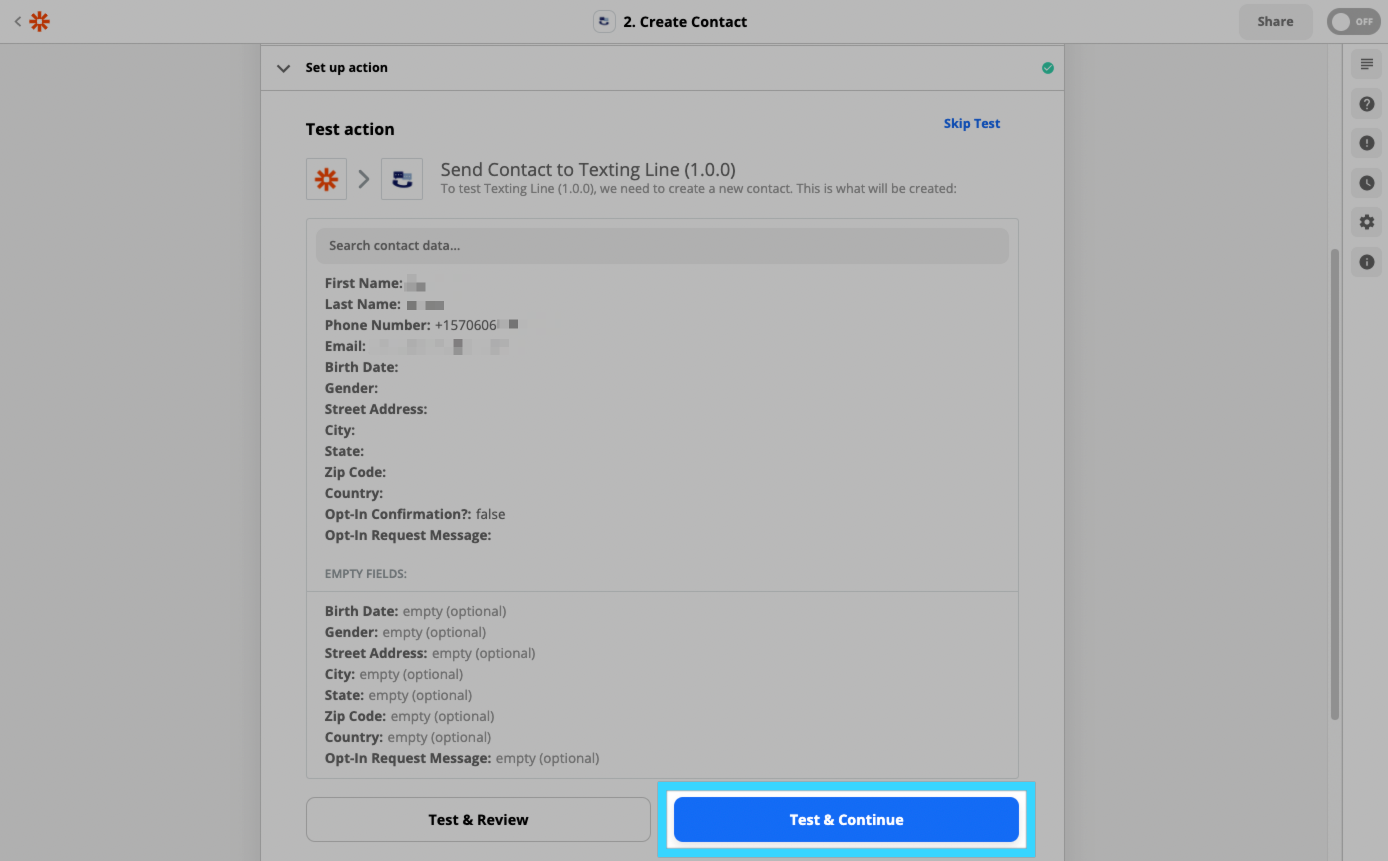Click the Test & Continue button
Image resolution: width=1388 pixels, height=861 pixels.
[846, 819]
